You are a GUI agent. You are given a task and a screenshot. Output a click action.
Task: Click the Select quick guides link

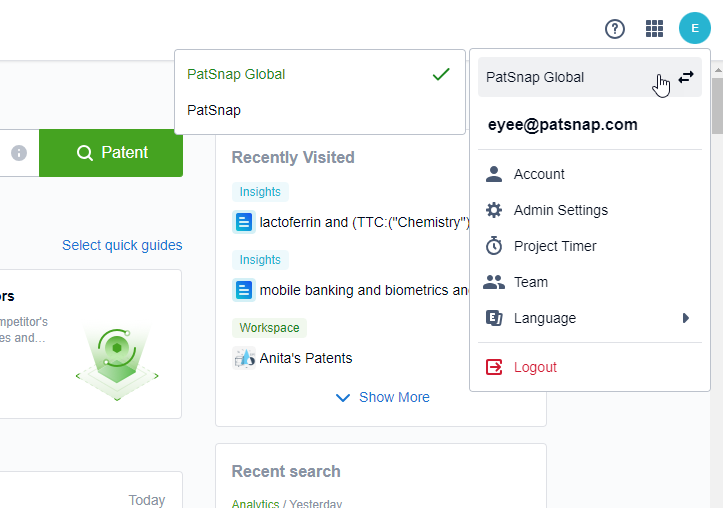tap(122, 245)
